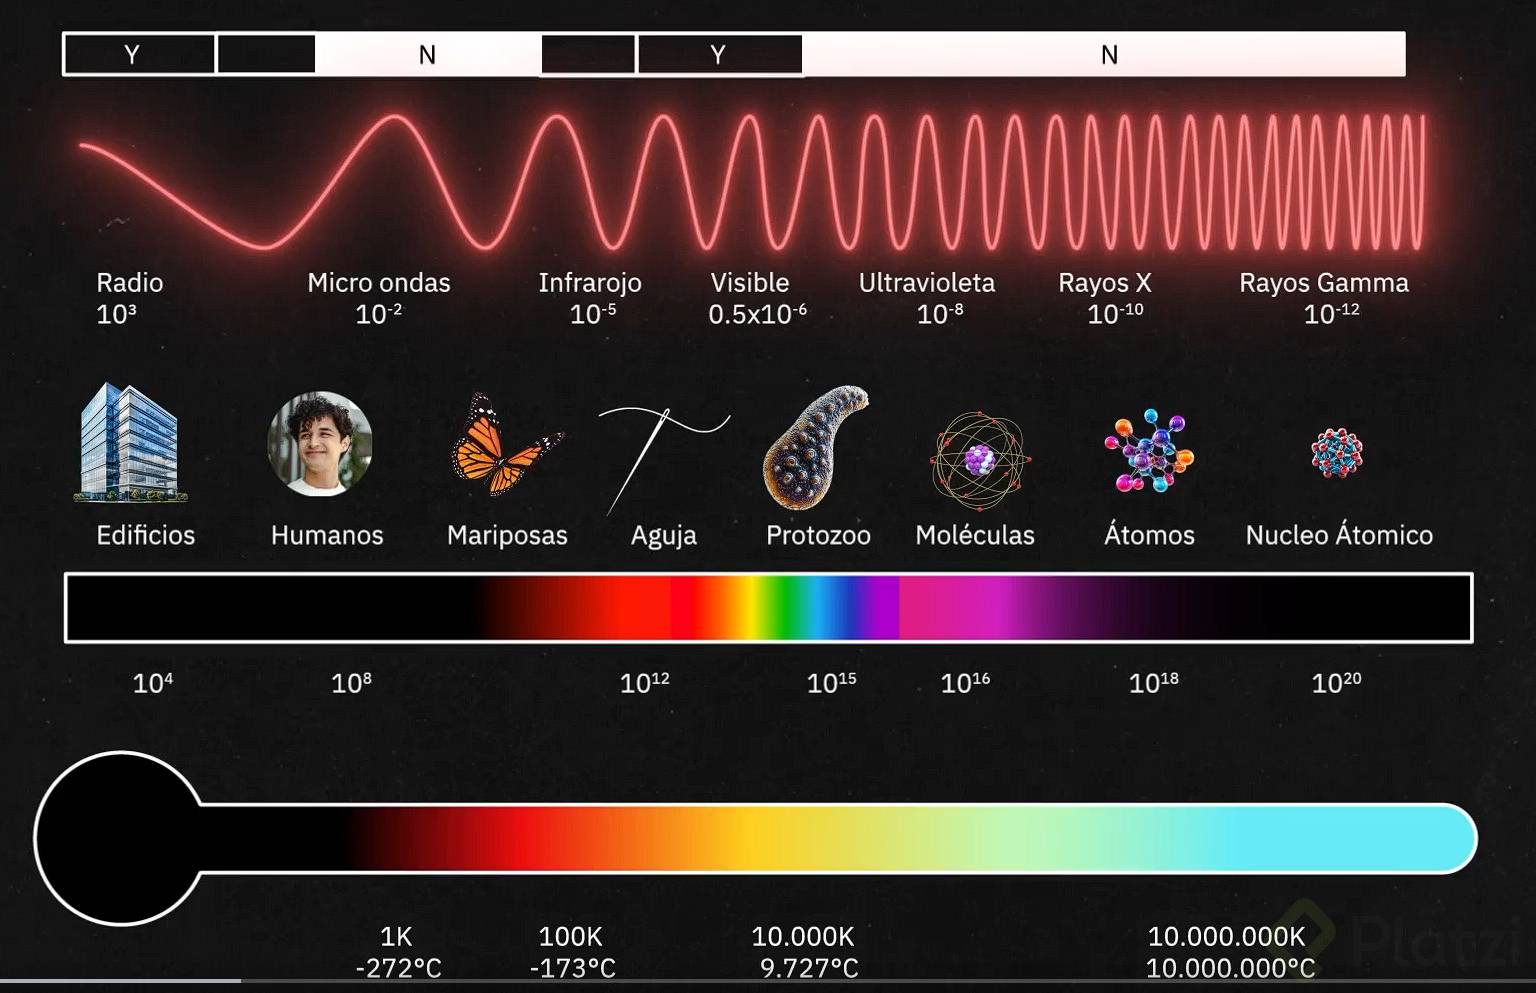Click the "10.000K" temperature label
This screenshot has width=1536, height=993.
click(x=803, y=937)
